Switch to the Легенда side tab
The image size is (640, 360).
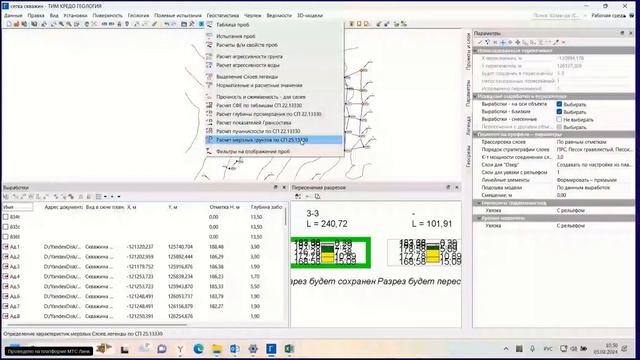[468, 126]
